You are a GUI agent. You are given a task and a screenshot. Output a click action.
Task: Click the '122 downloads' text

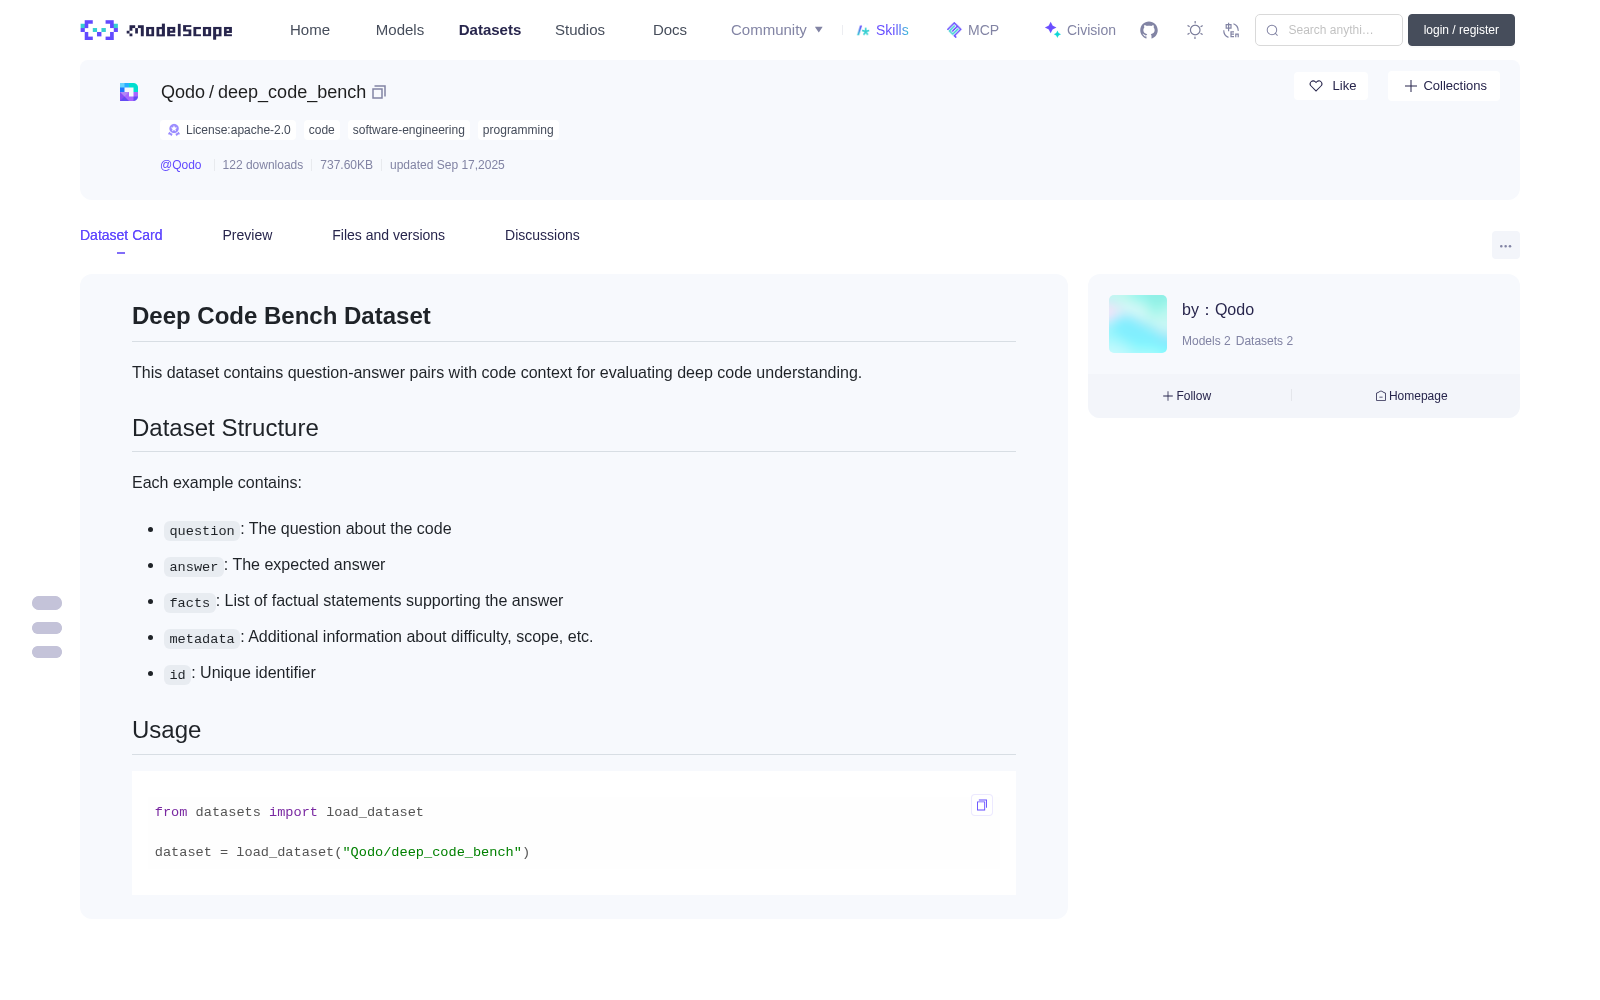263,165
